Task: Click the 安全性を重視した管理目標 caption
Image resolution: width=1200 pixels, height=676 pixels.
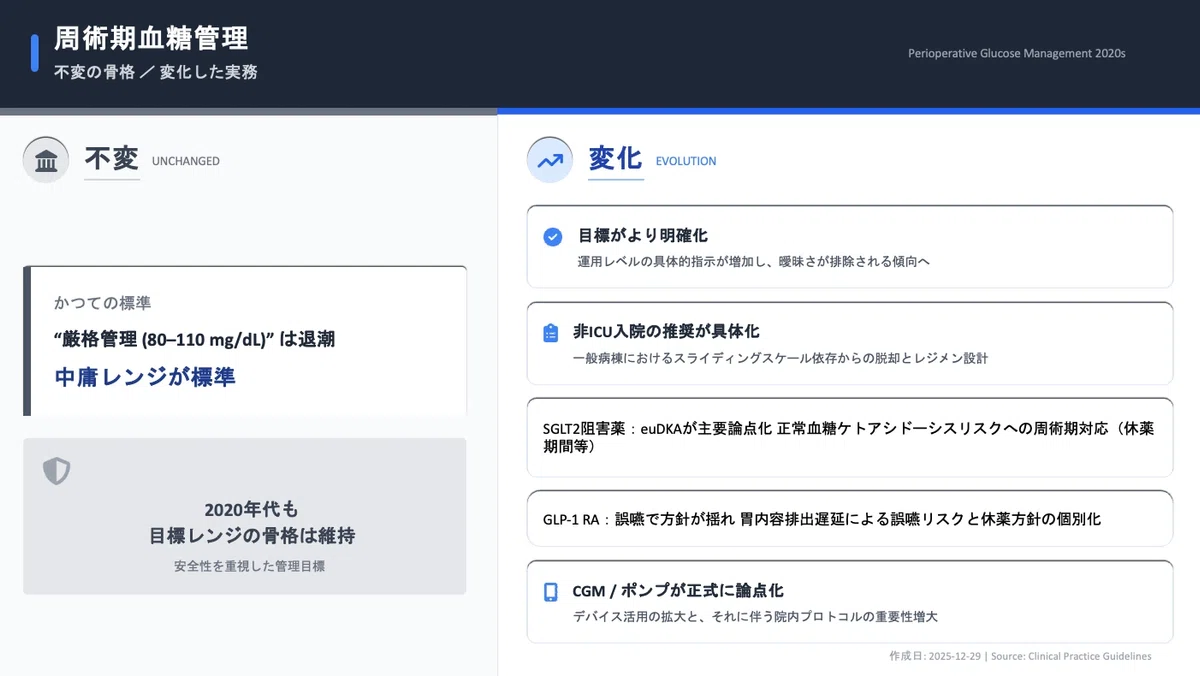Action: click(x=249, y=566)
